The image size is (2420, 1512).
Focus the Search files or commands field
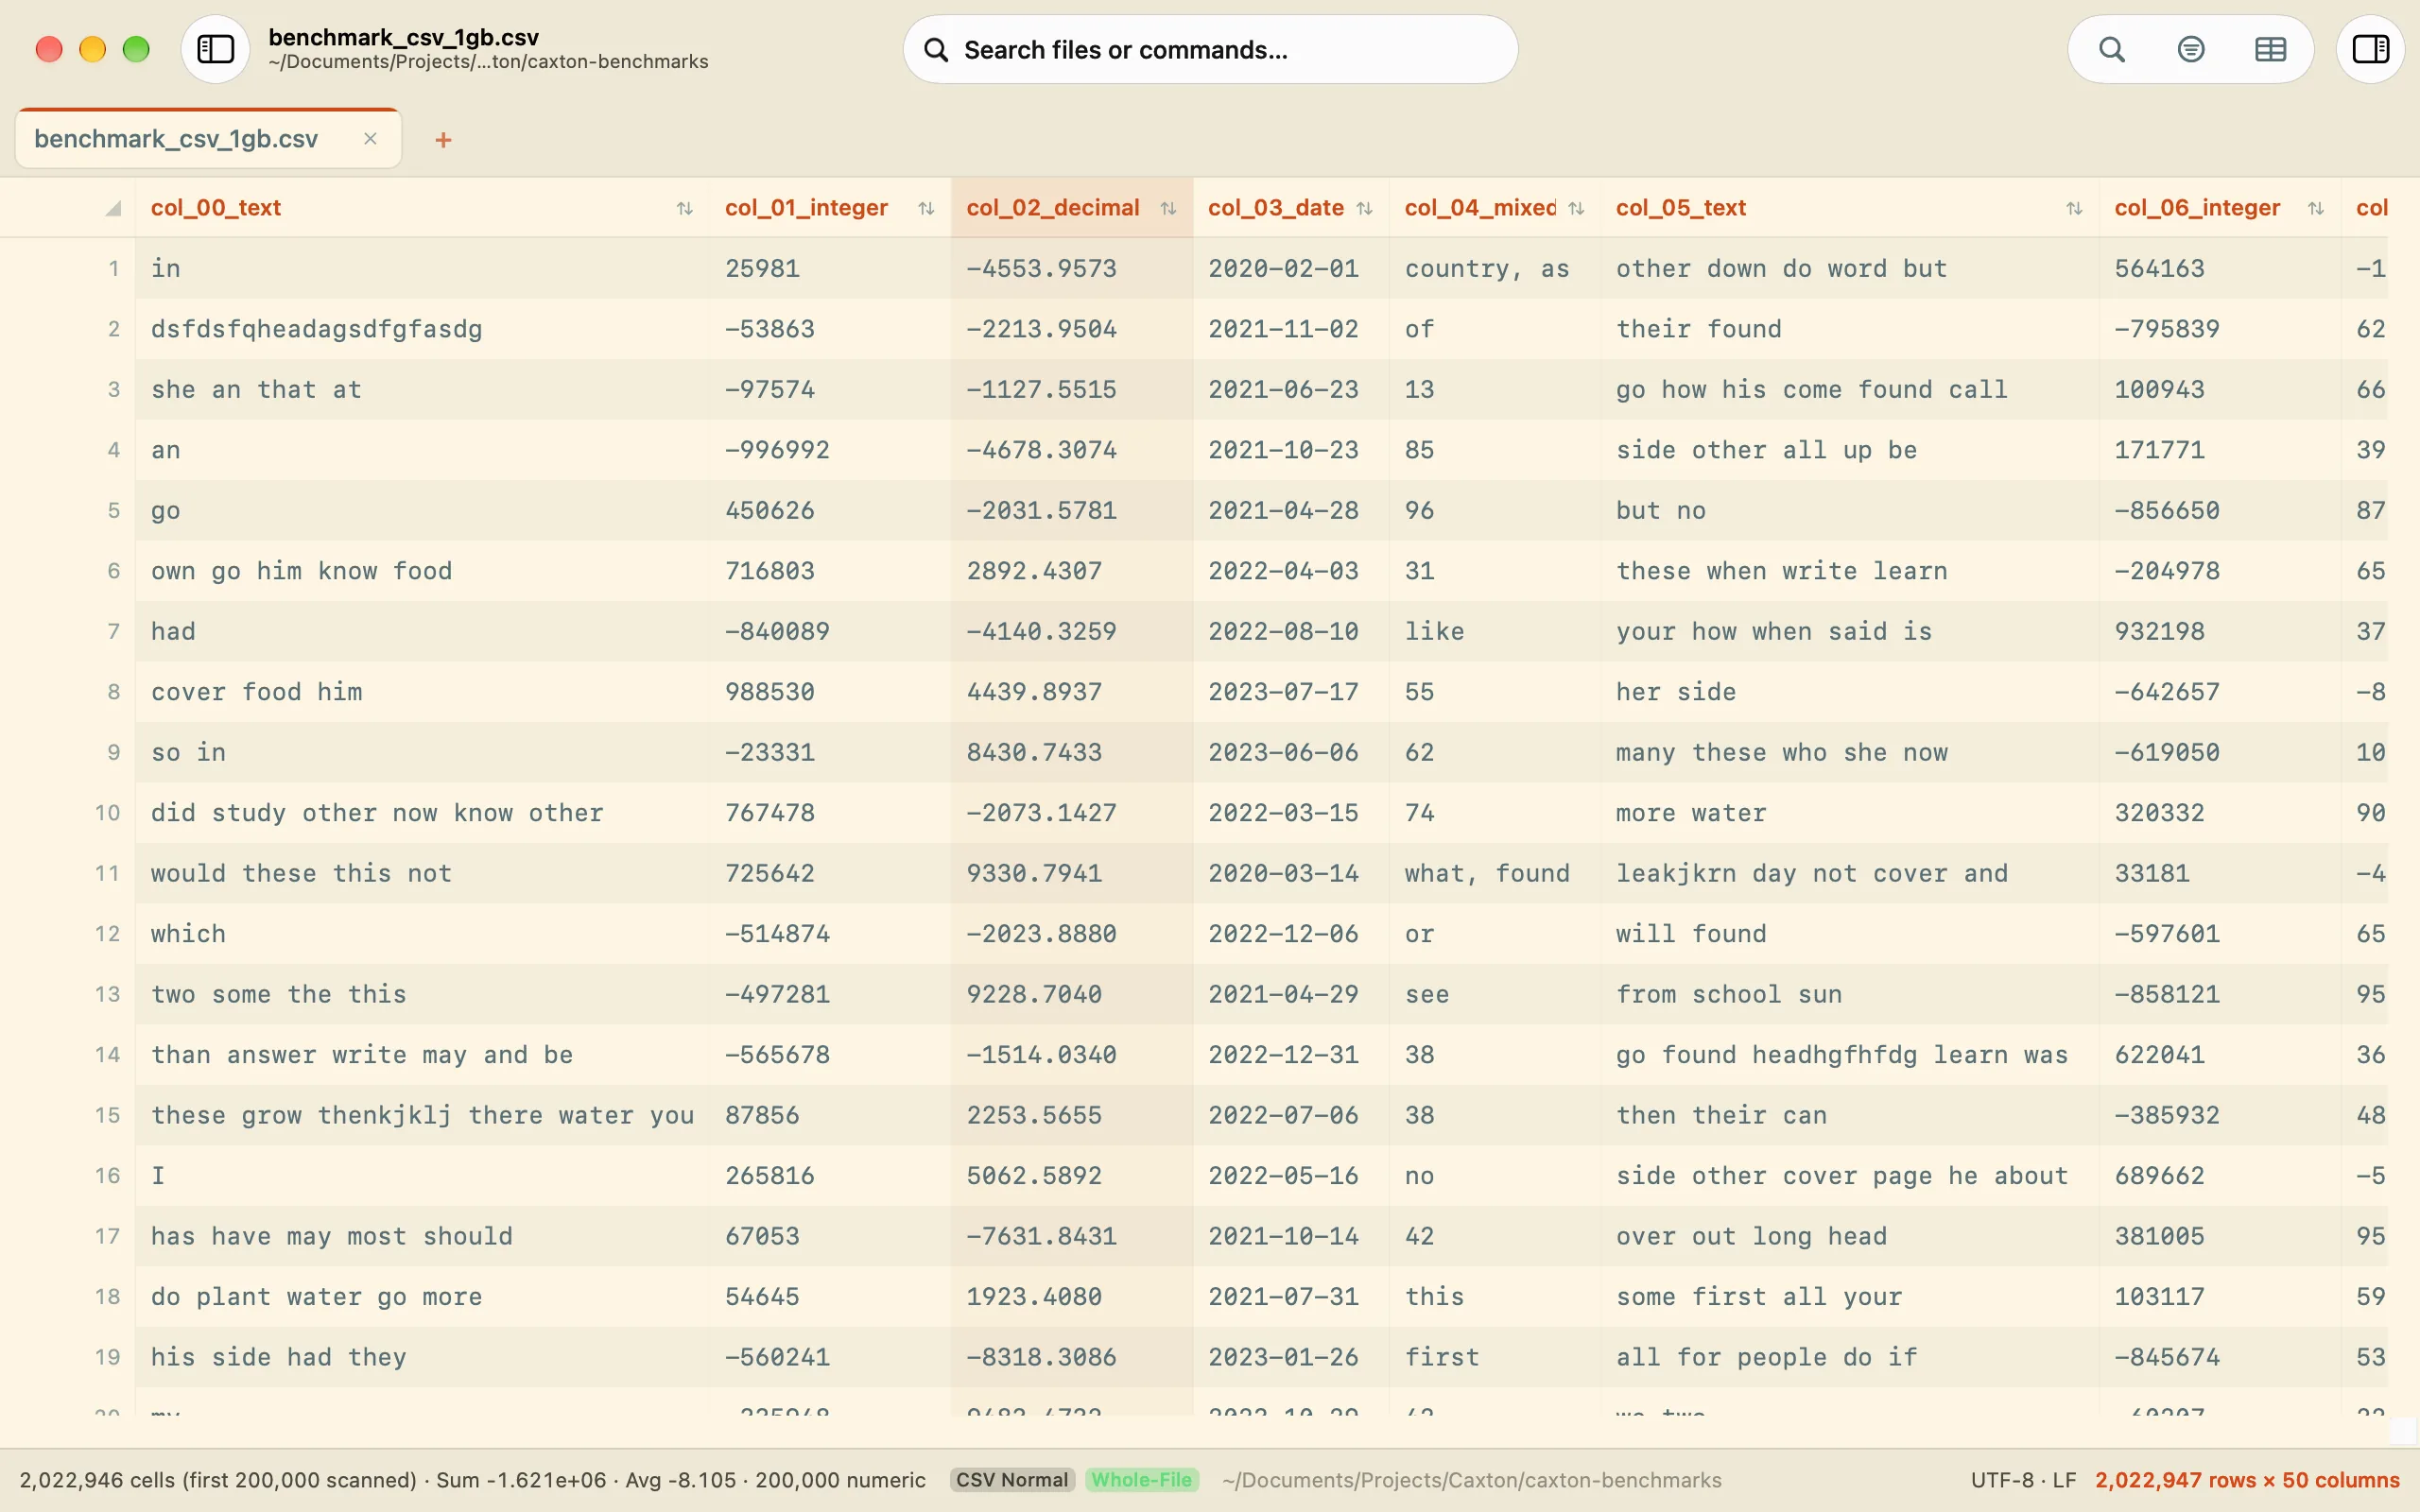pyautogui.click(x=1210, y=49)
